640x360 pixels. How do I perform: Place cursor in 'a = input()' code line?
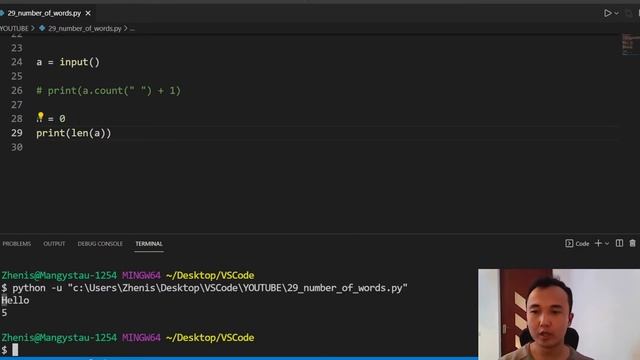point(68,62)
